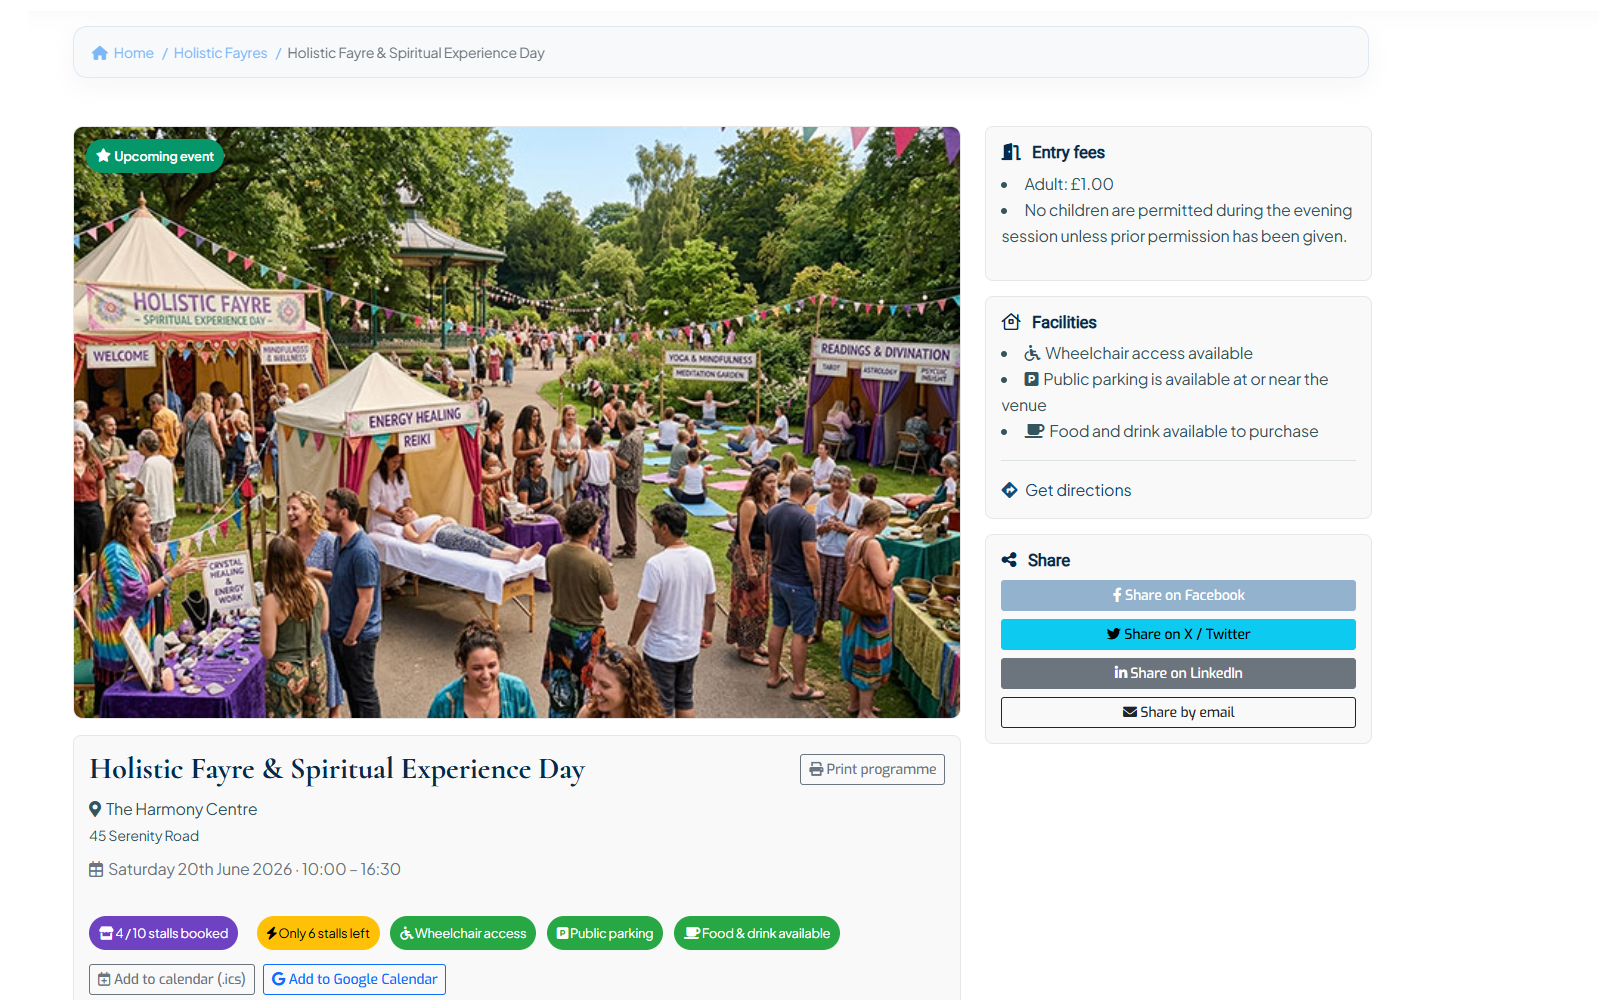1600x1000 pixels.
Task: Open Get directions link
Action: coord(1077,490)
